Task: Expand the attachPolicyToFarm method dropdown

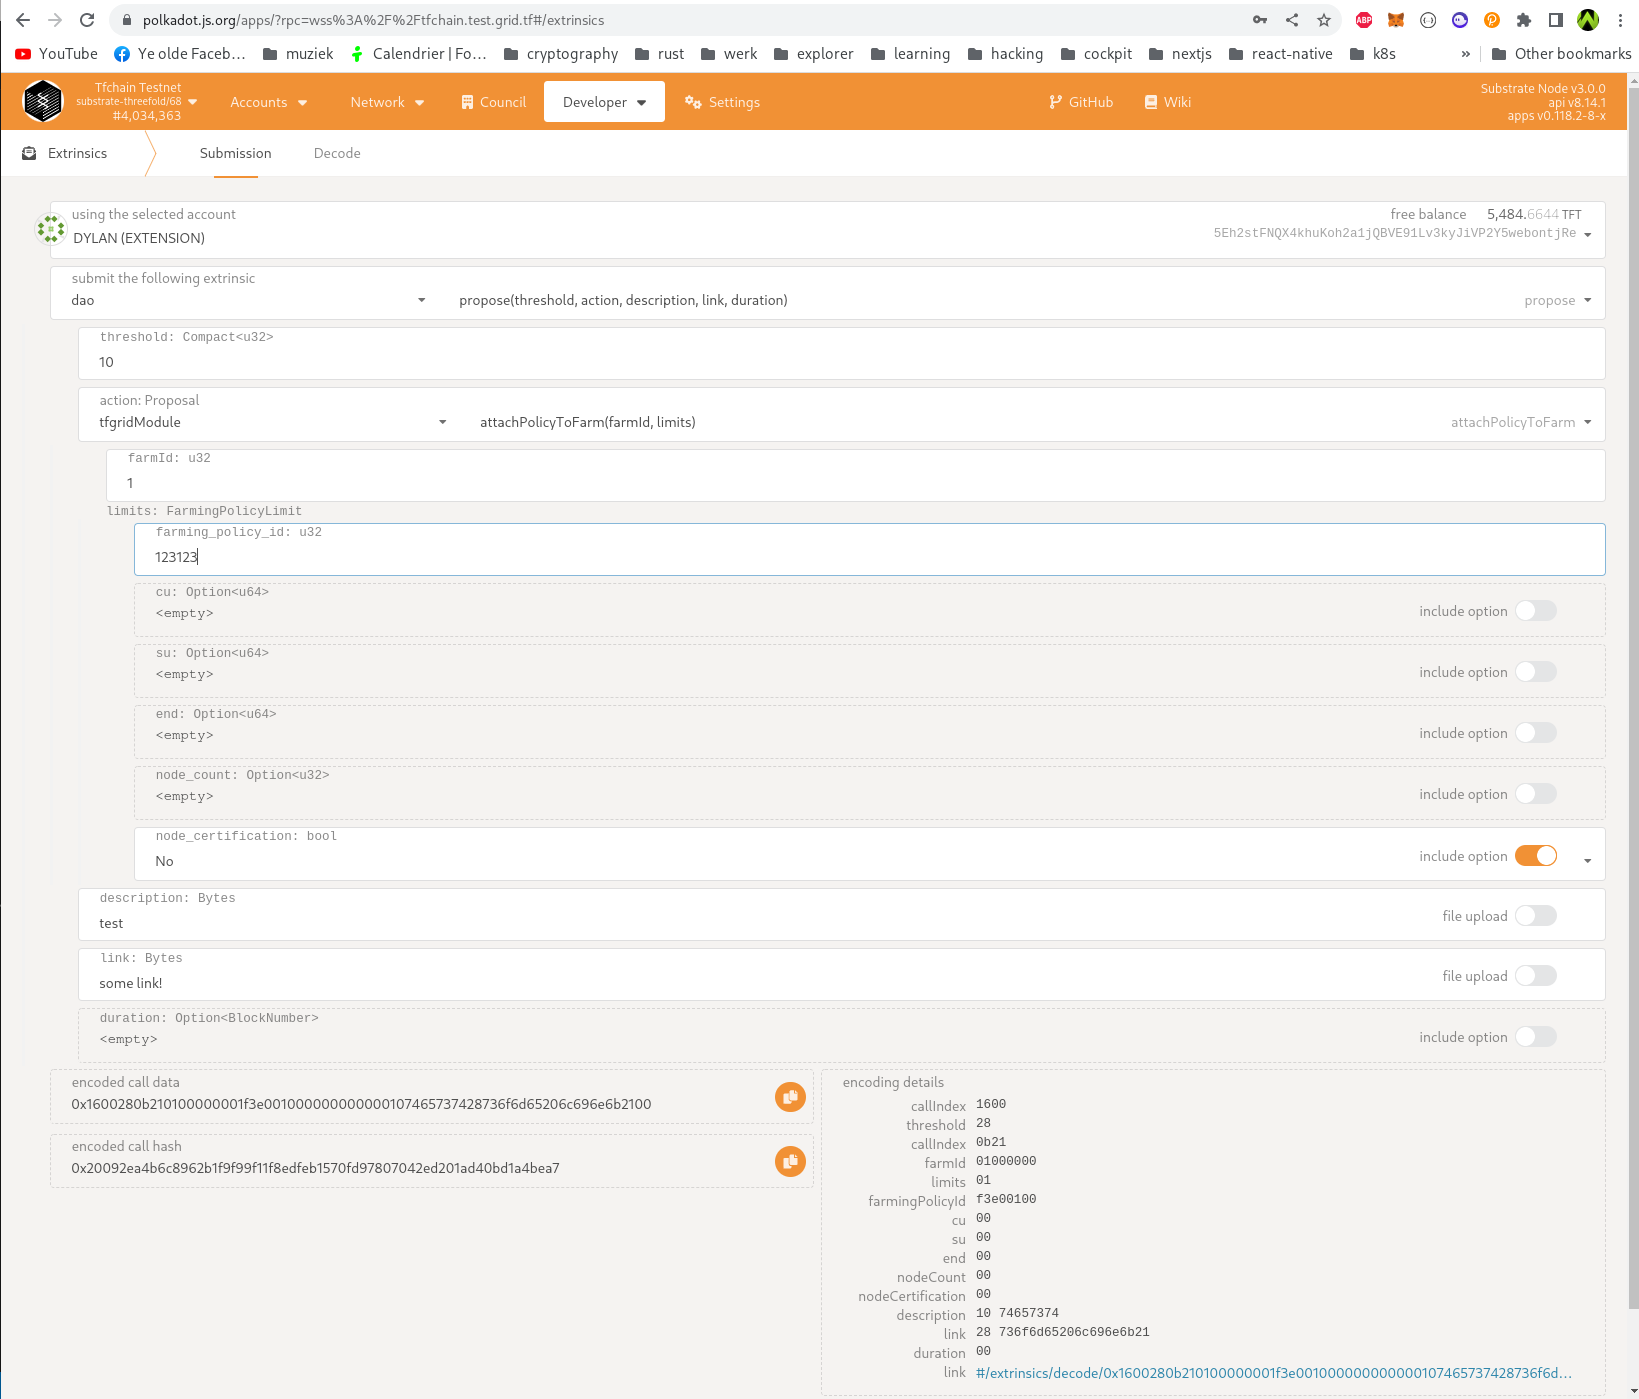Action: (x=1520, y=423)
